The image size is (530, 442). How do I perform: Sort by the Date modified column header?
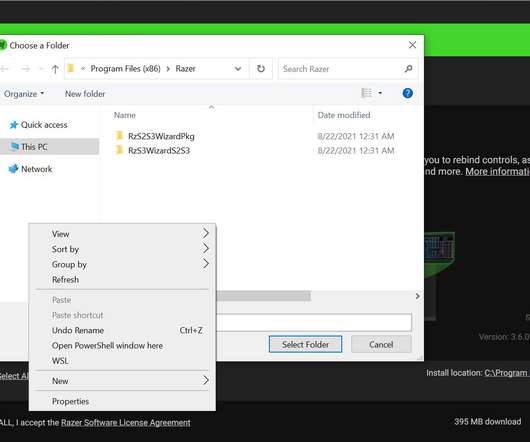coord(344,115)
